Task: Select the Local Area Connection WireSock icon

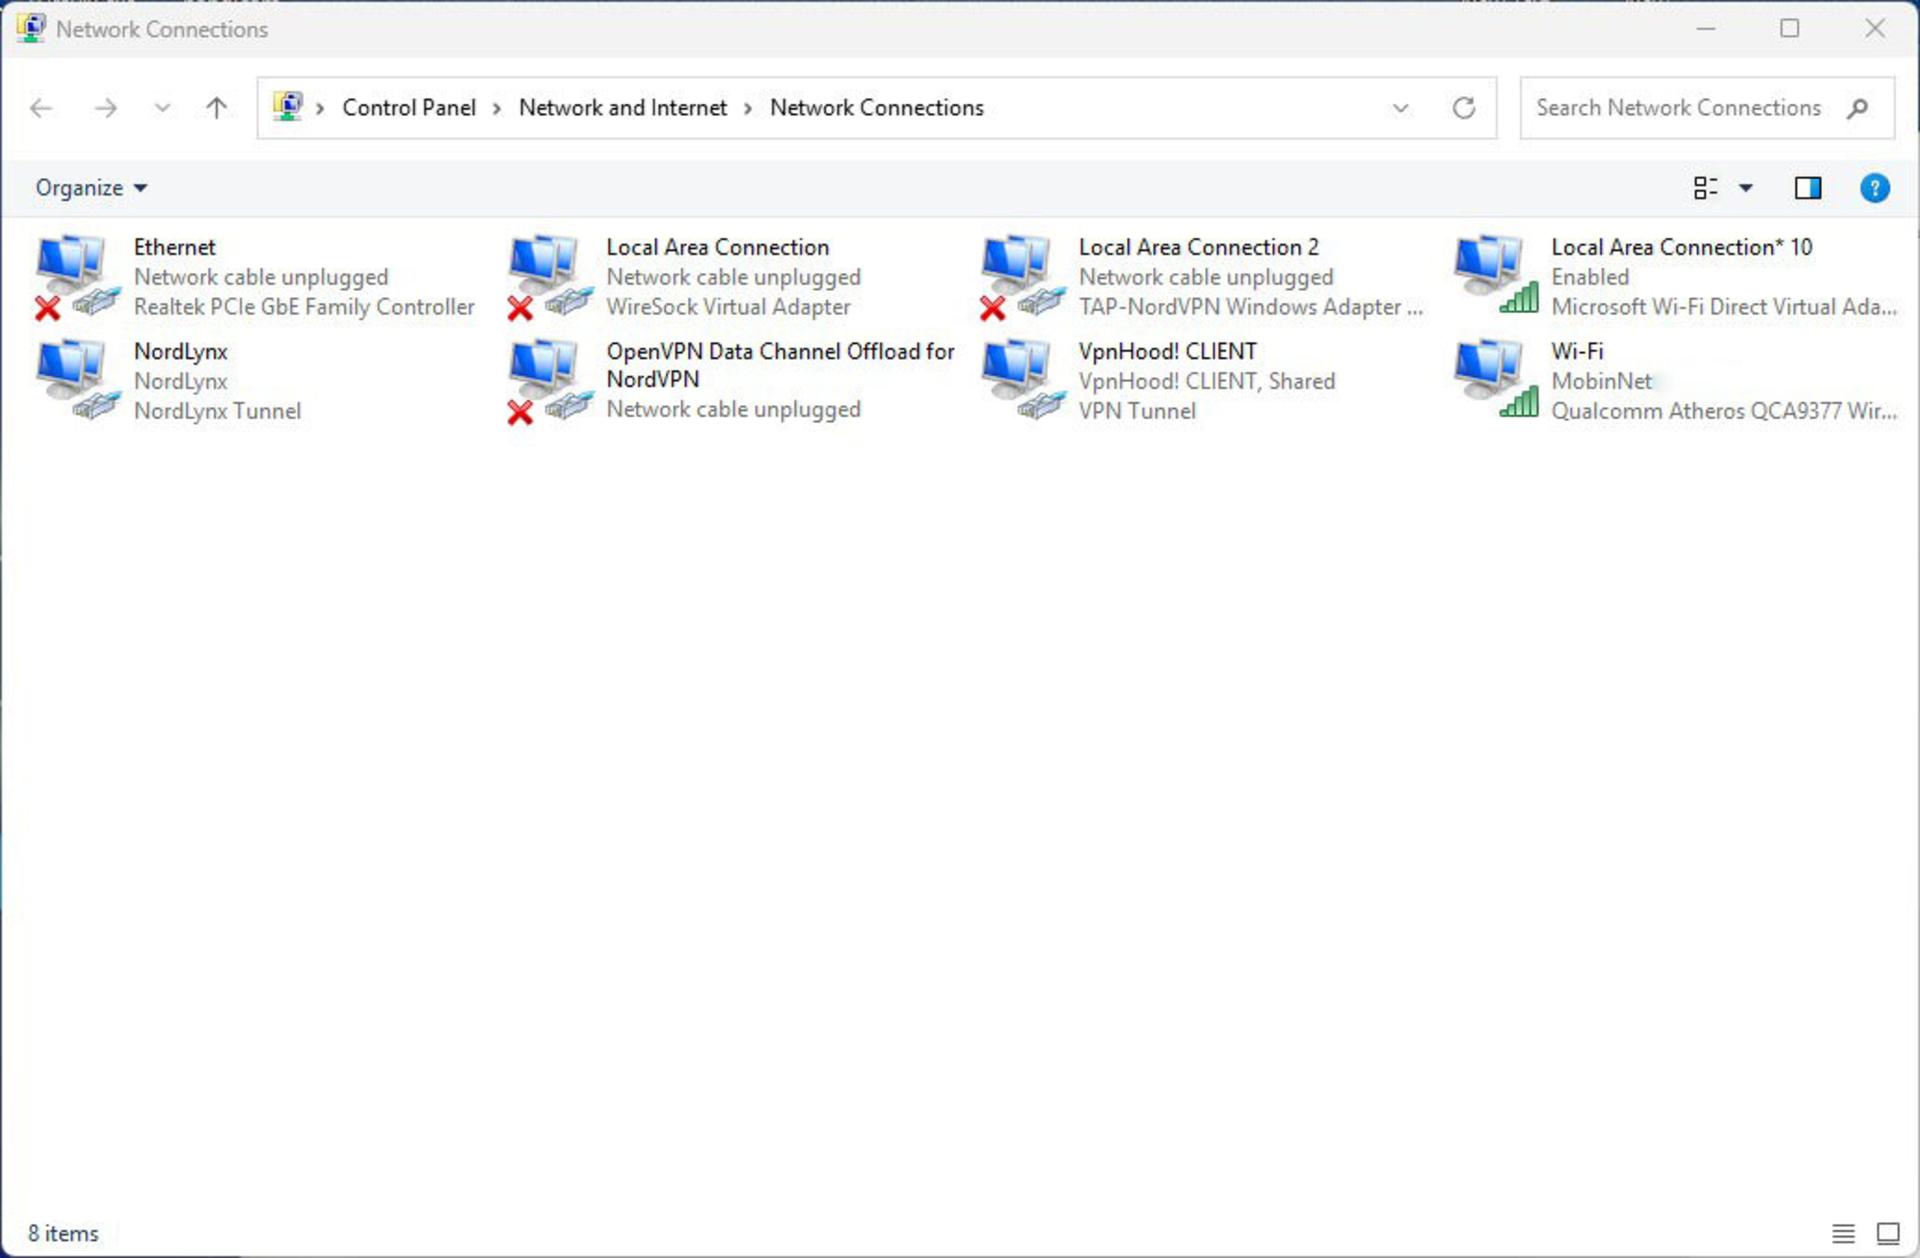Action: [x=550, y=277]
